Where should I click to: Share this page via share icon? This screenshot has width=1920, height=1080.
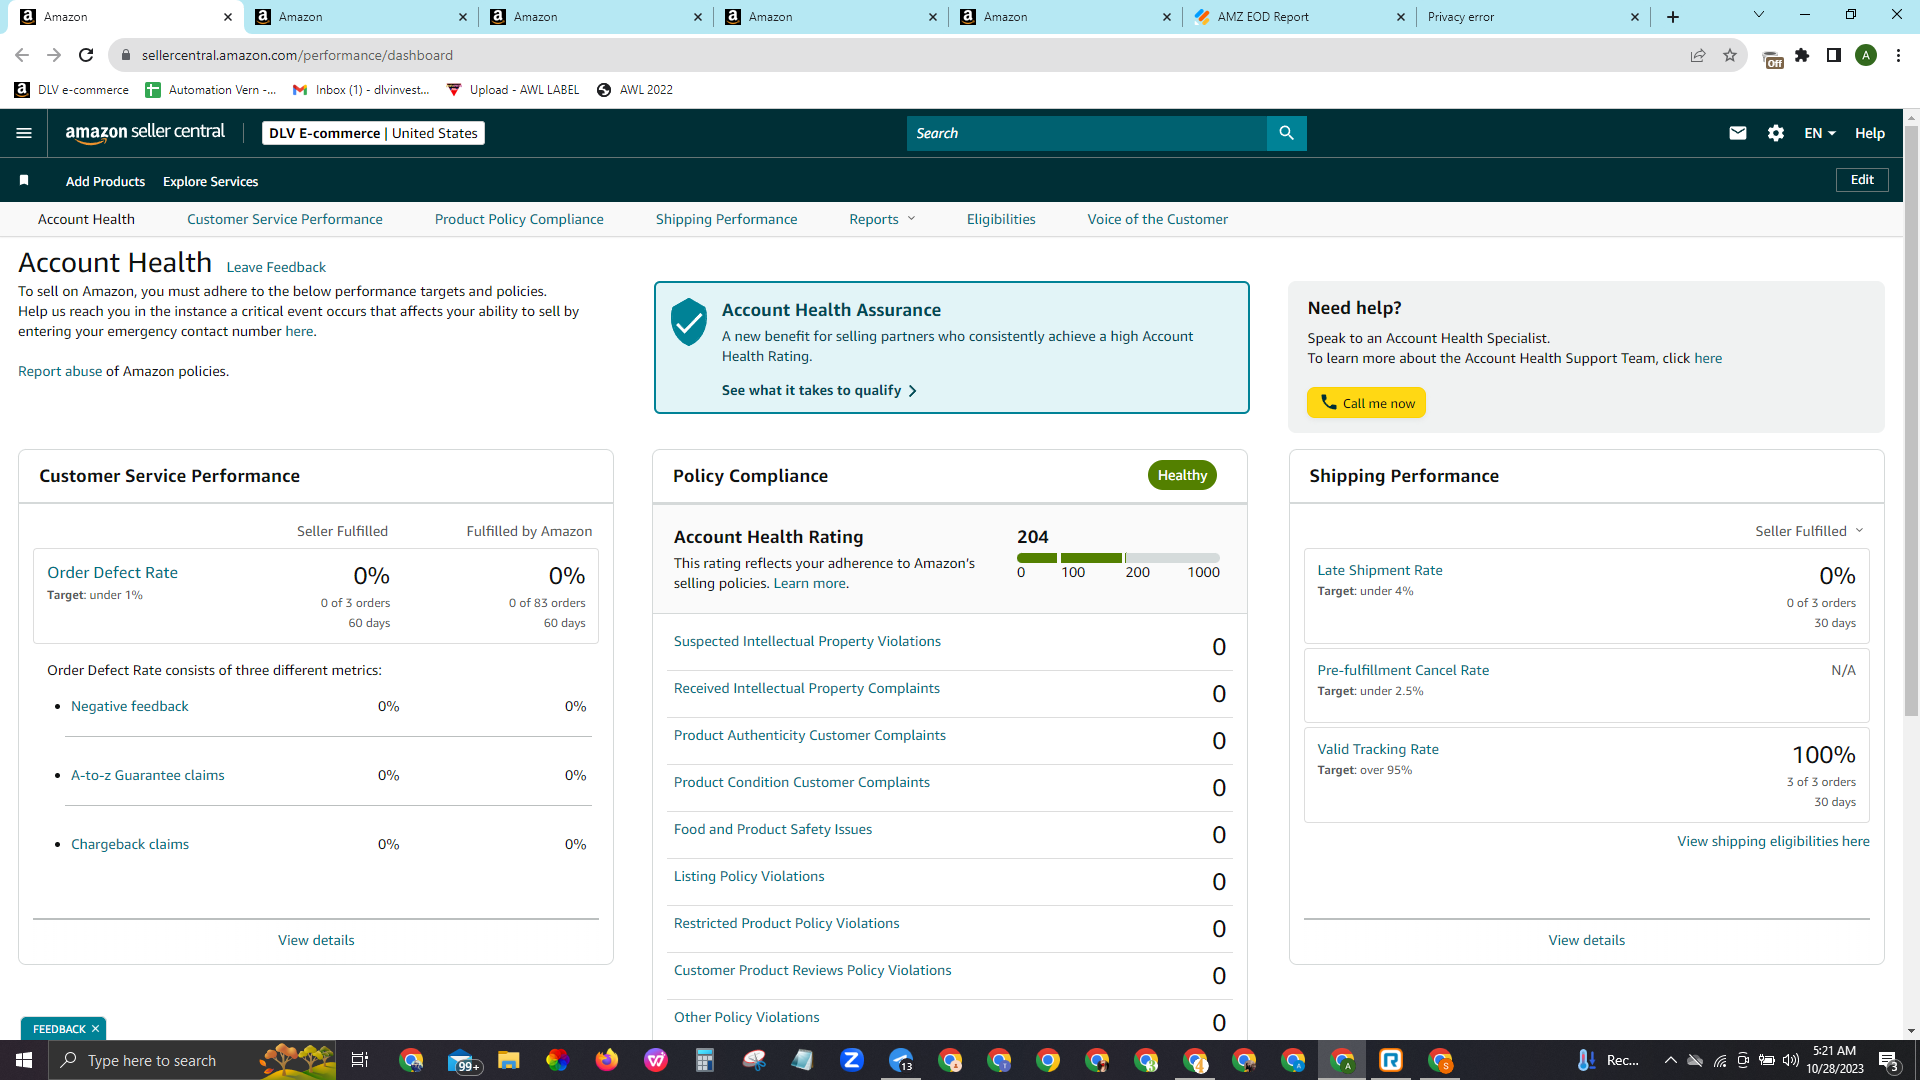[1698, 55]
